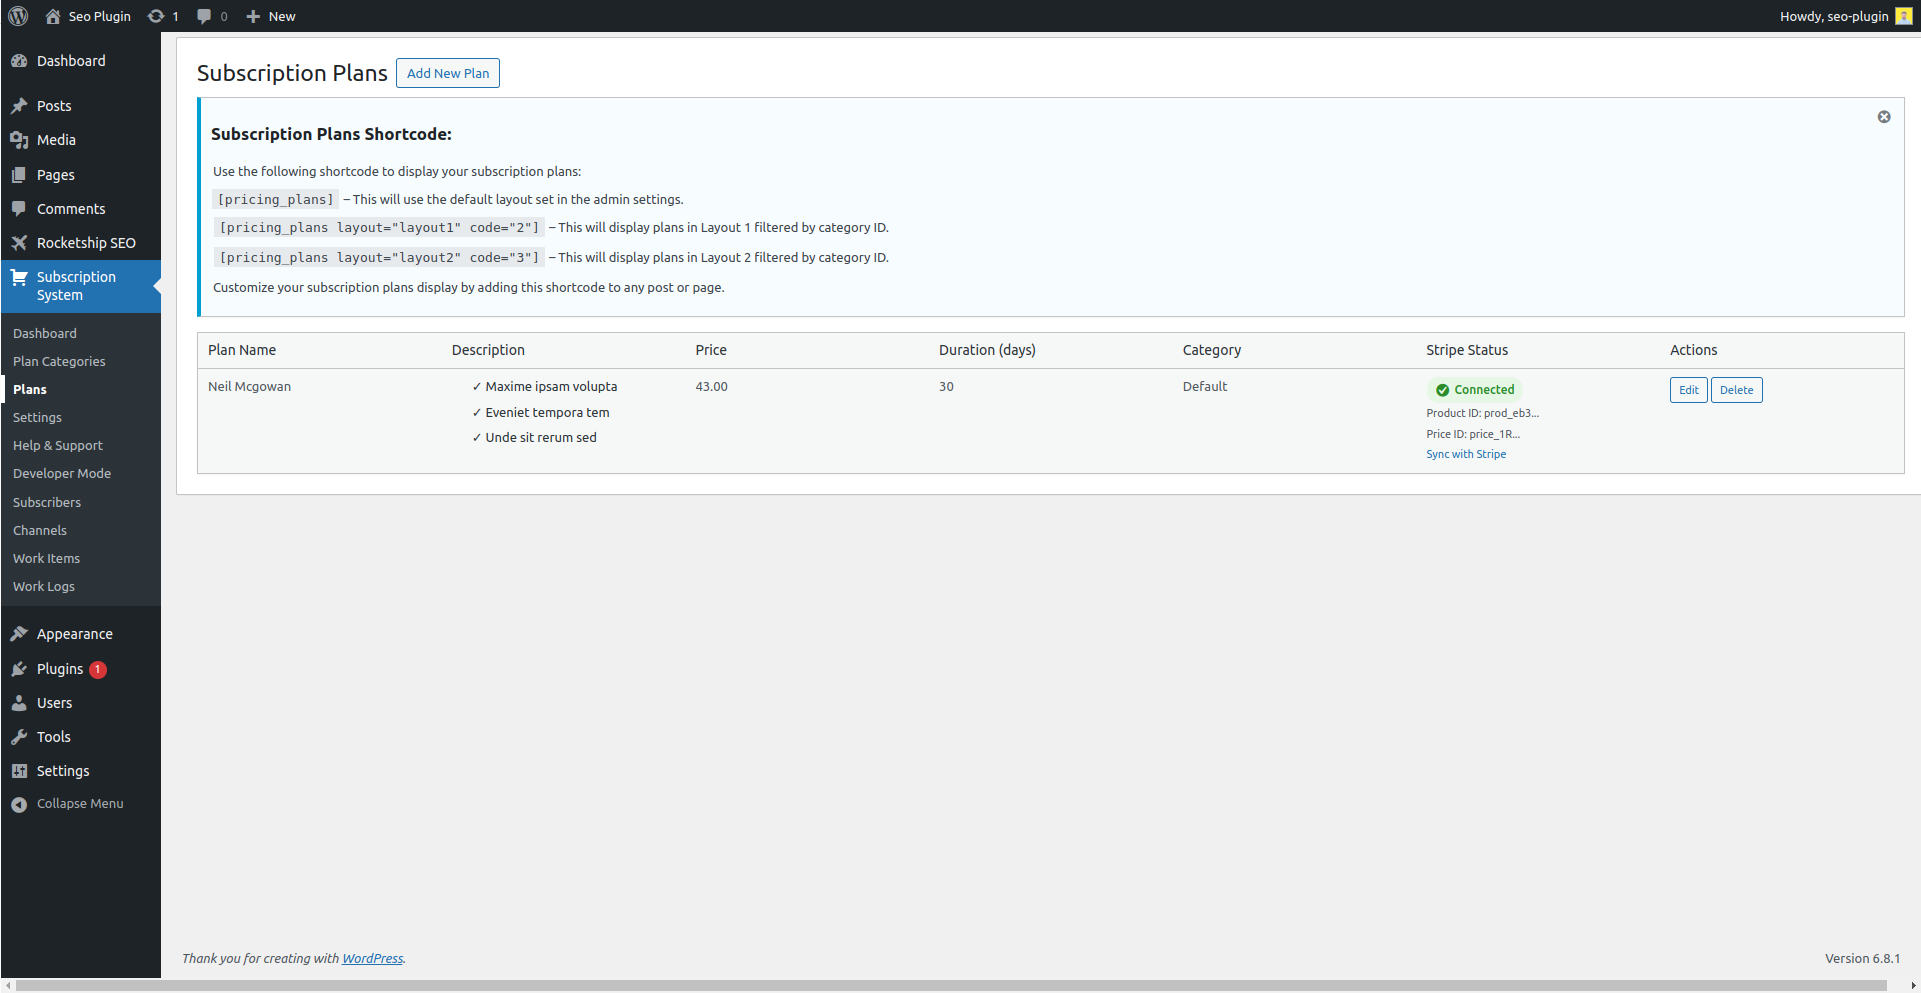Open Work Logs submenu item
Viewport: 1921px width, 993px height.
coord(44,587)
